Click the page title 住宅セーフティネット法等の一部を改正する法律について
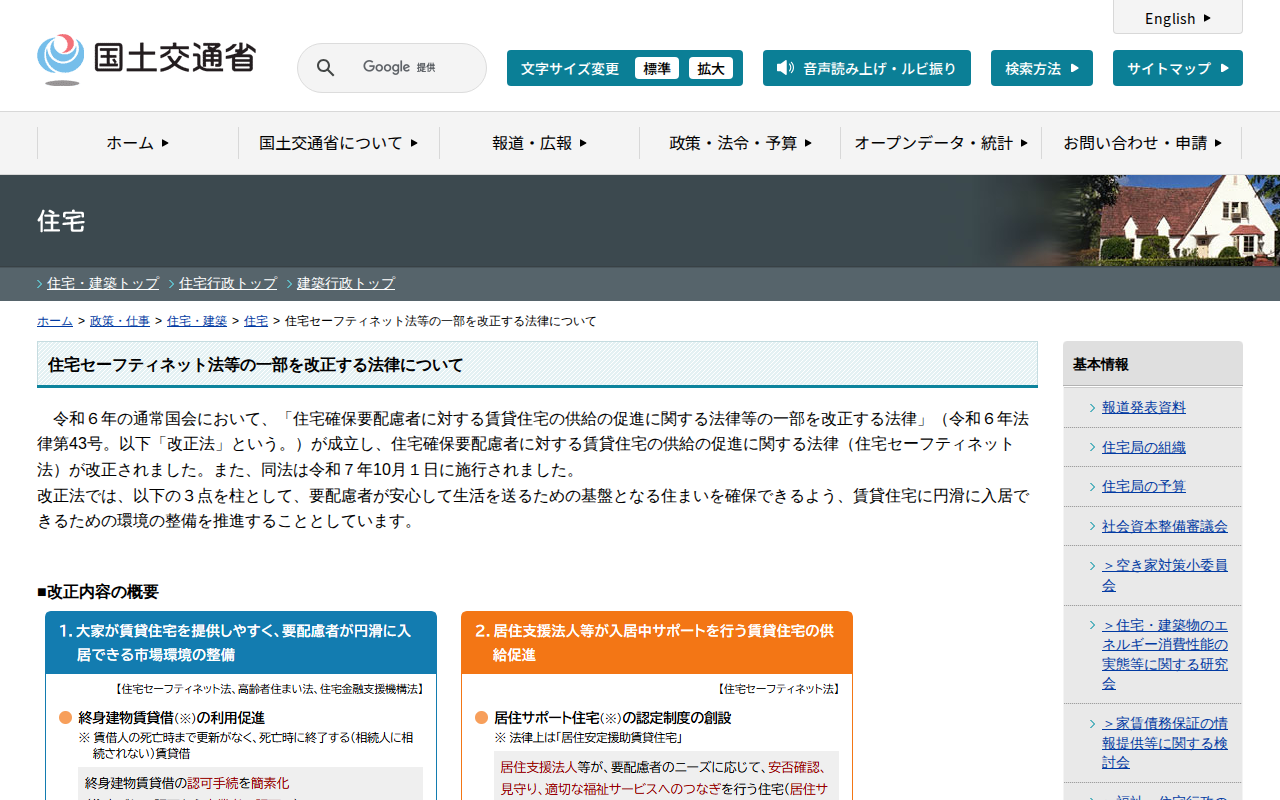Screen dimensions: 1280x800 [256, 365]
